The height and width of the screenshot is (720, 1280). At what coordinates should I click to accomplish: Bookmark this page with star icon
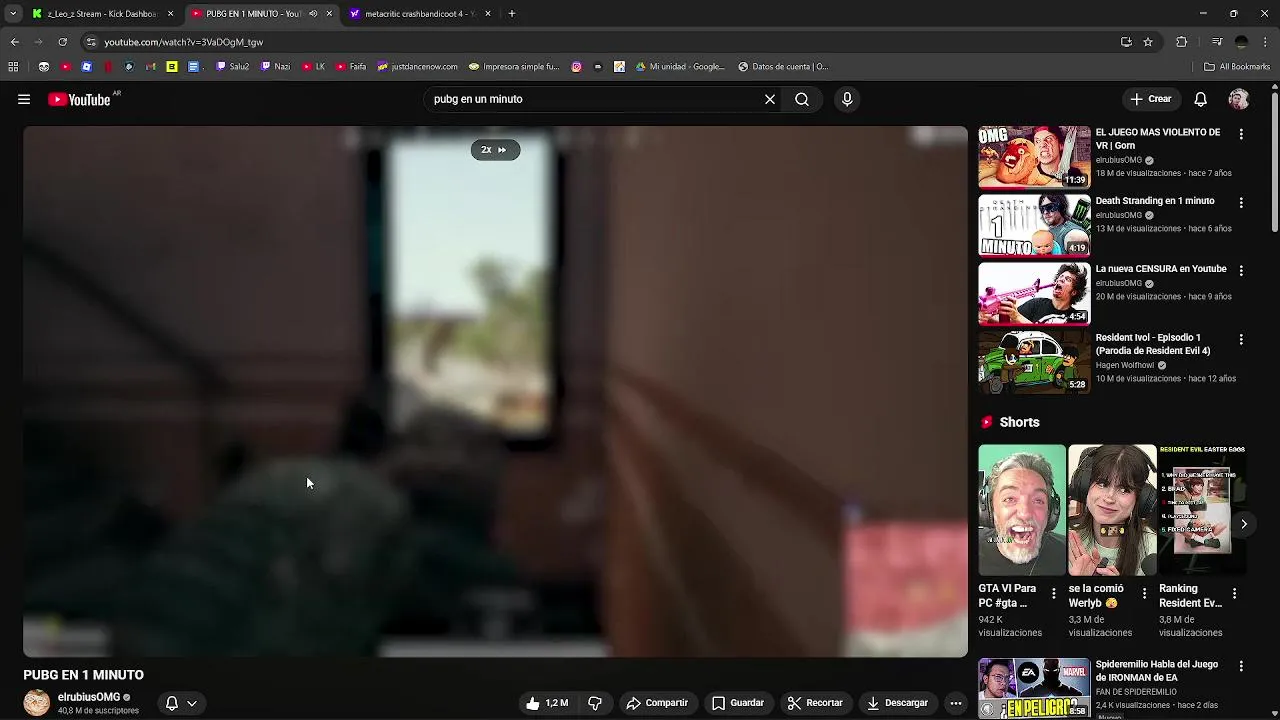point(1148,42)
